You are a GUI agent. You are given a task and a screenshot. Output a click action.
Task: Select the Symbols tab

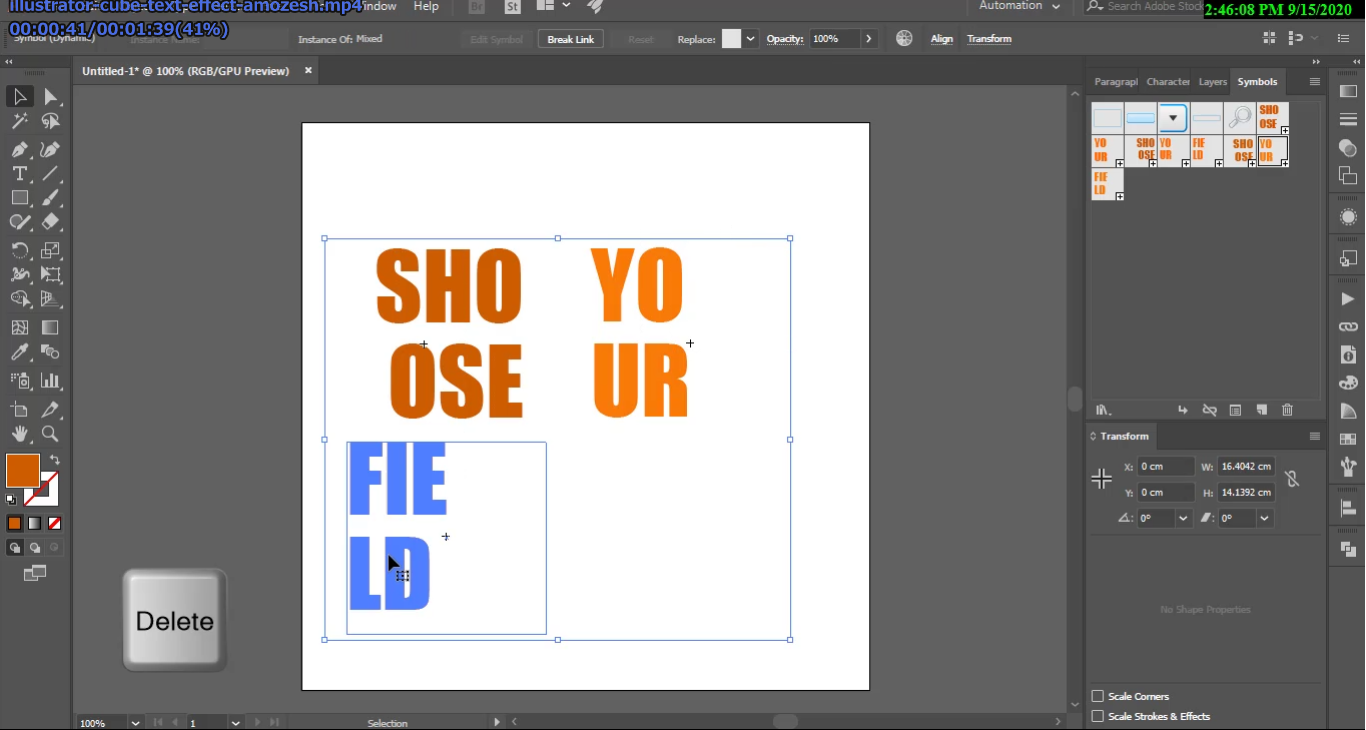pos(1257,82)
